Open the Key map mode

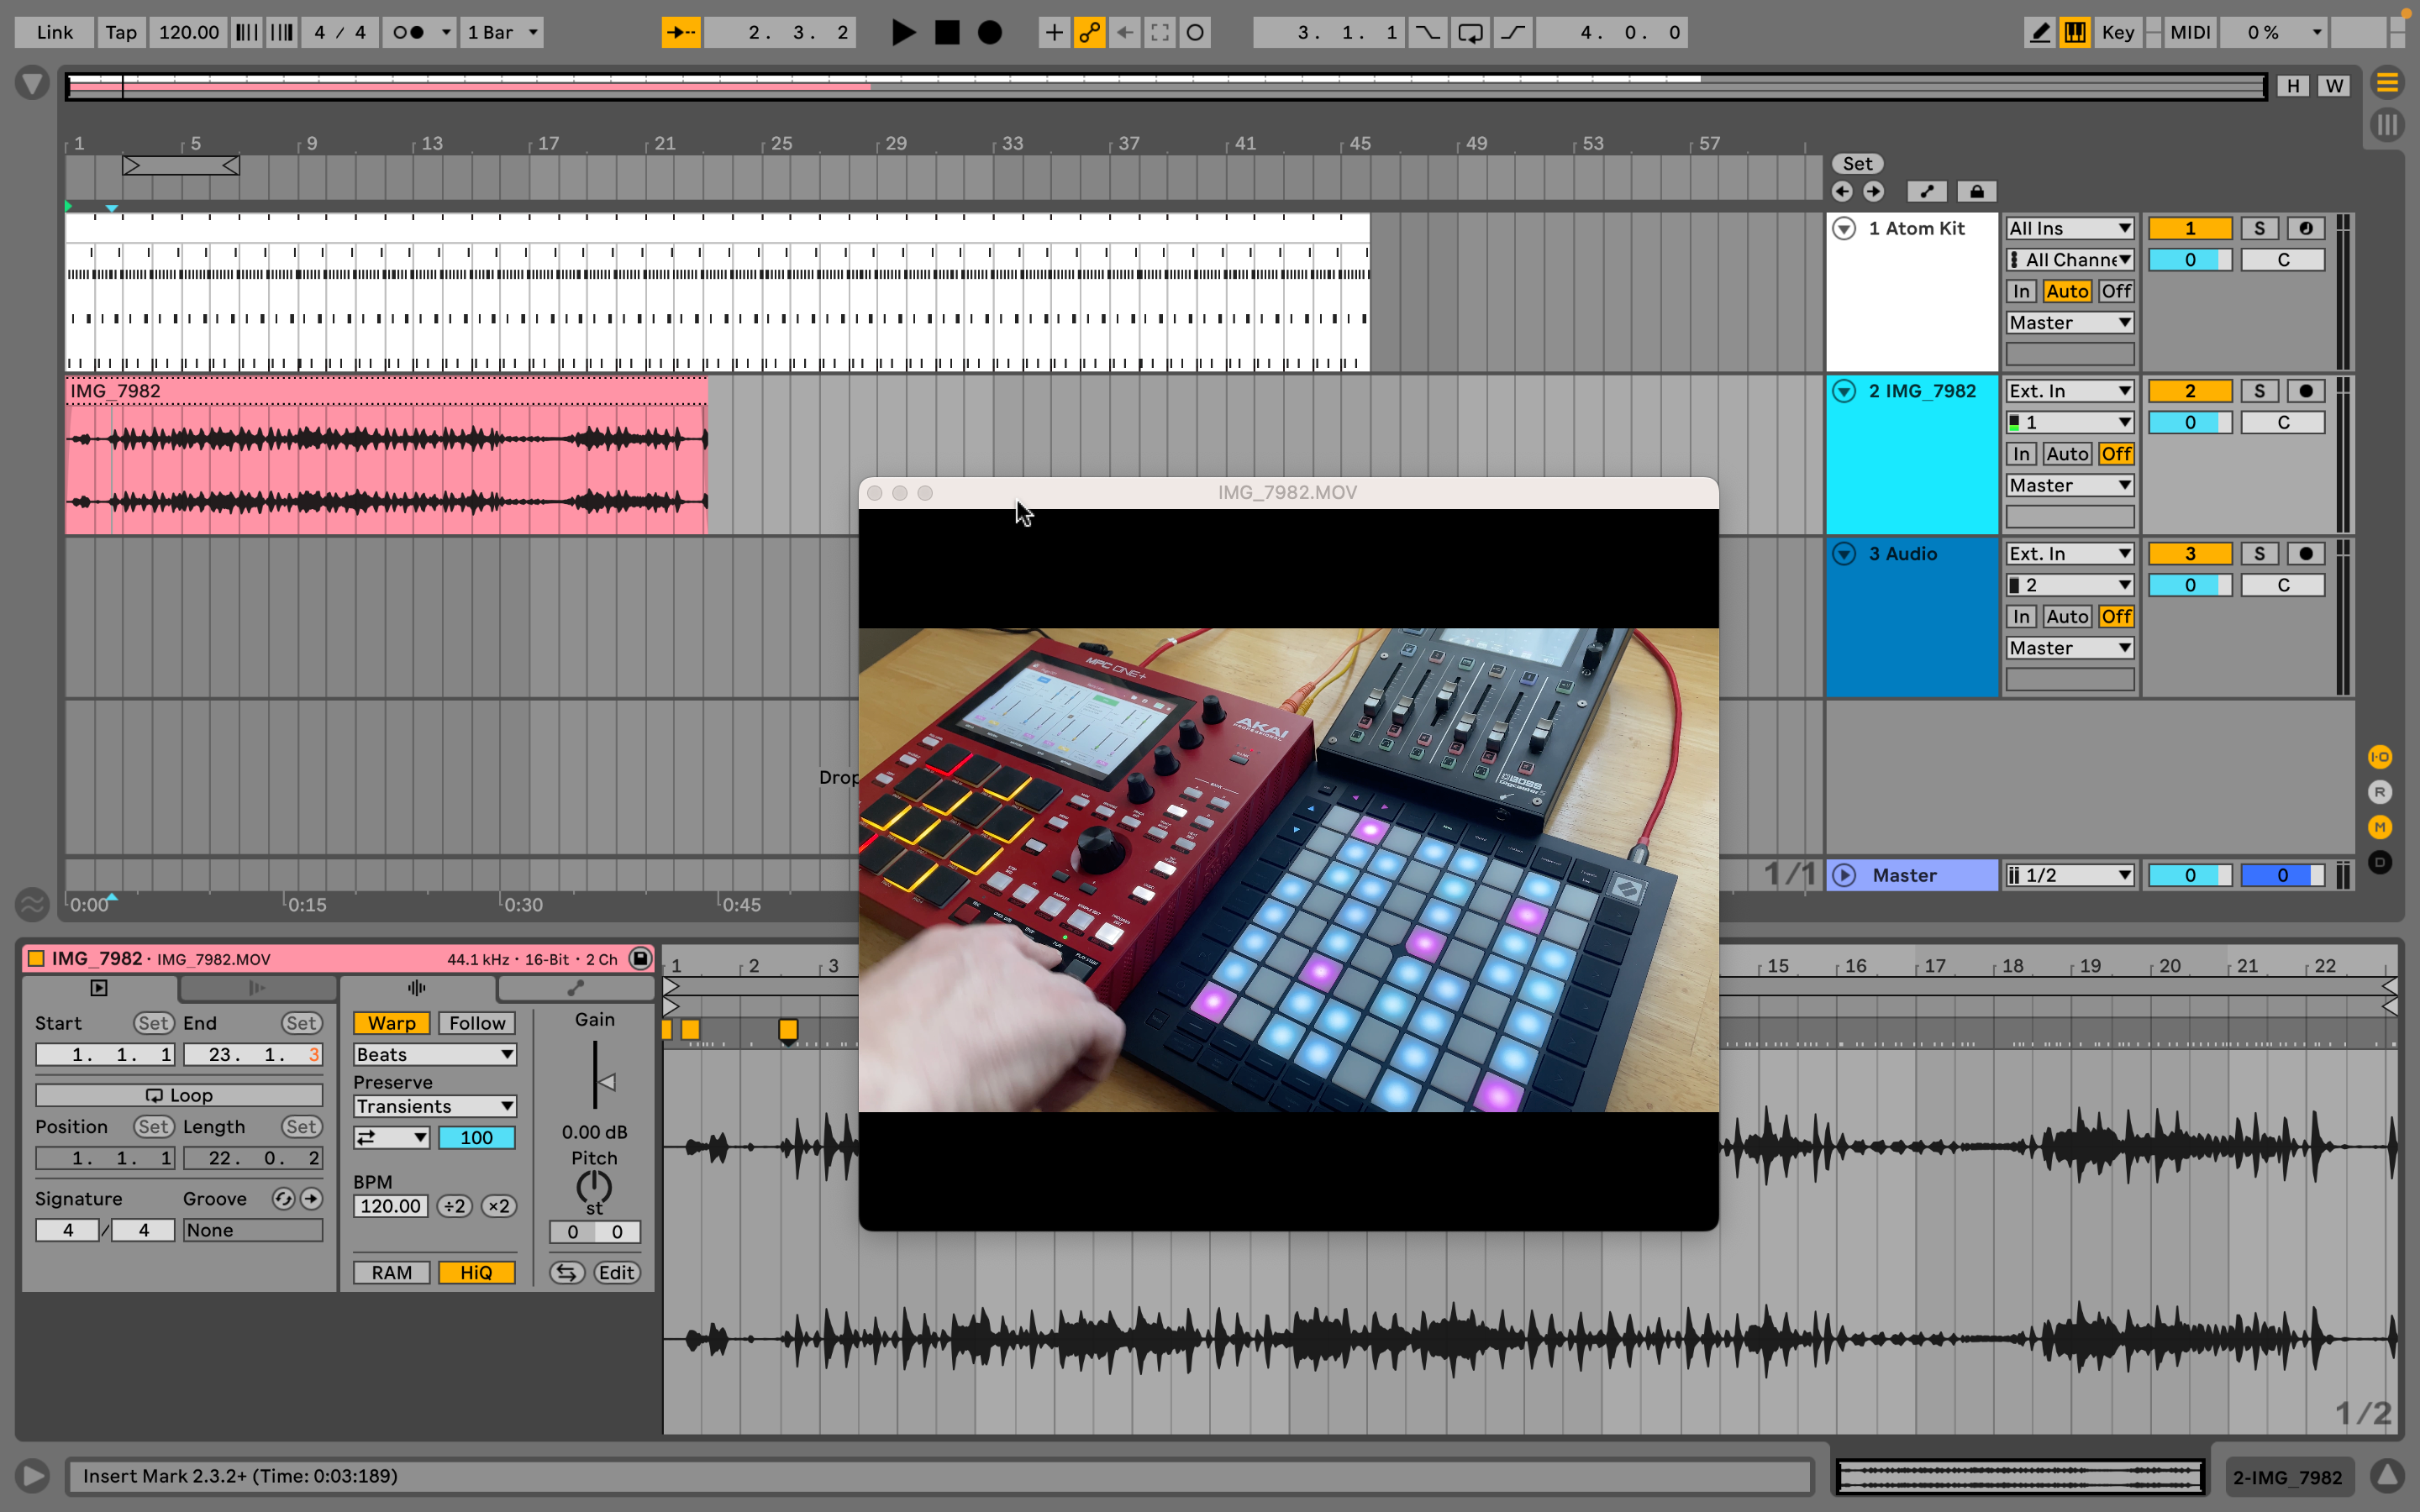pos(2117,32)
